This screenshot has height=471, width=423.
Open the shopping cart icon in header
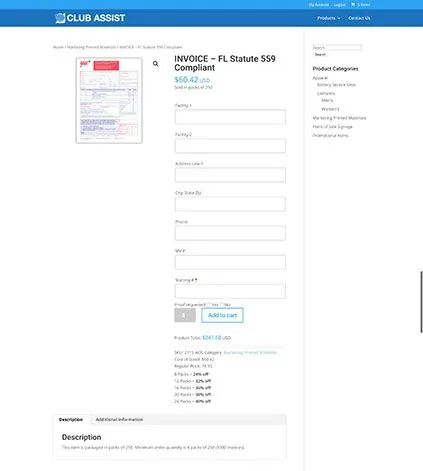coord(353,5)
